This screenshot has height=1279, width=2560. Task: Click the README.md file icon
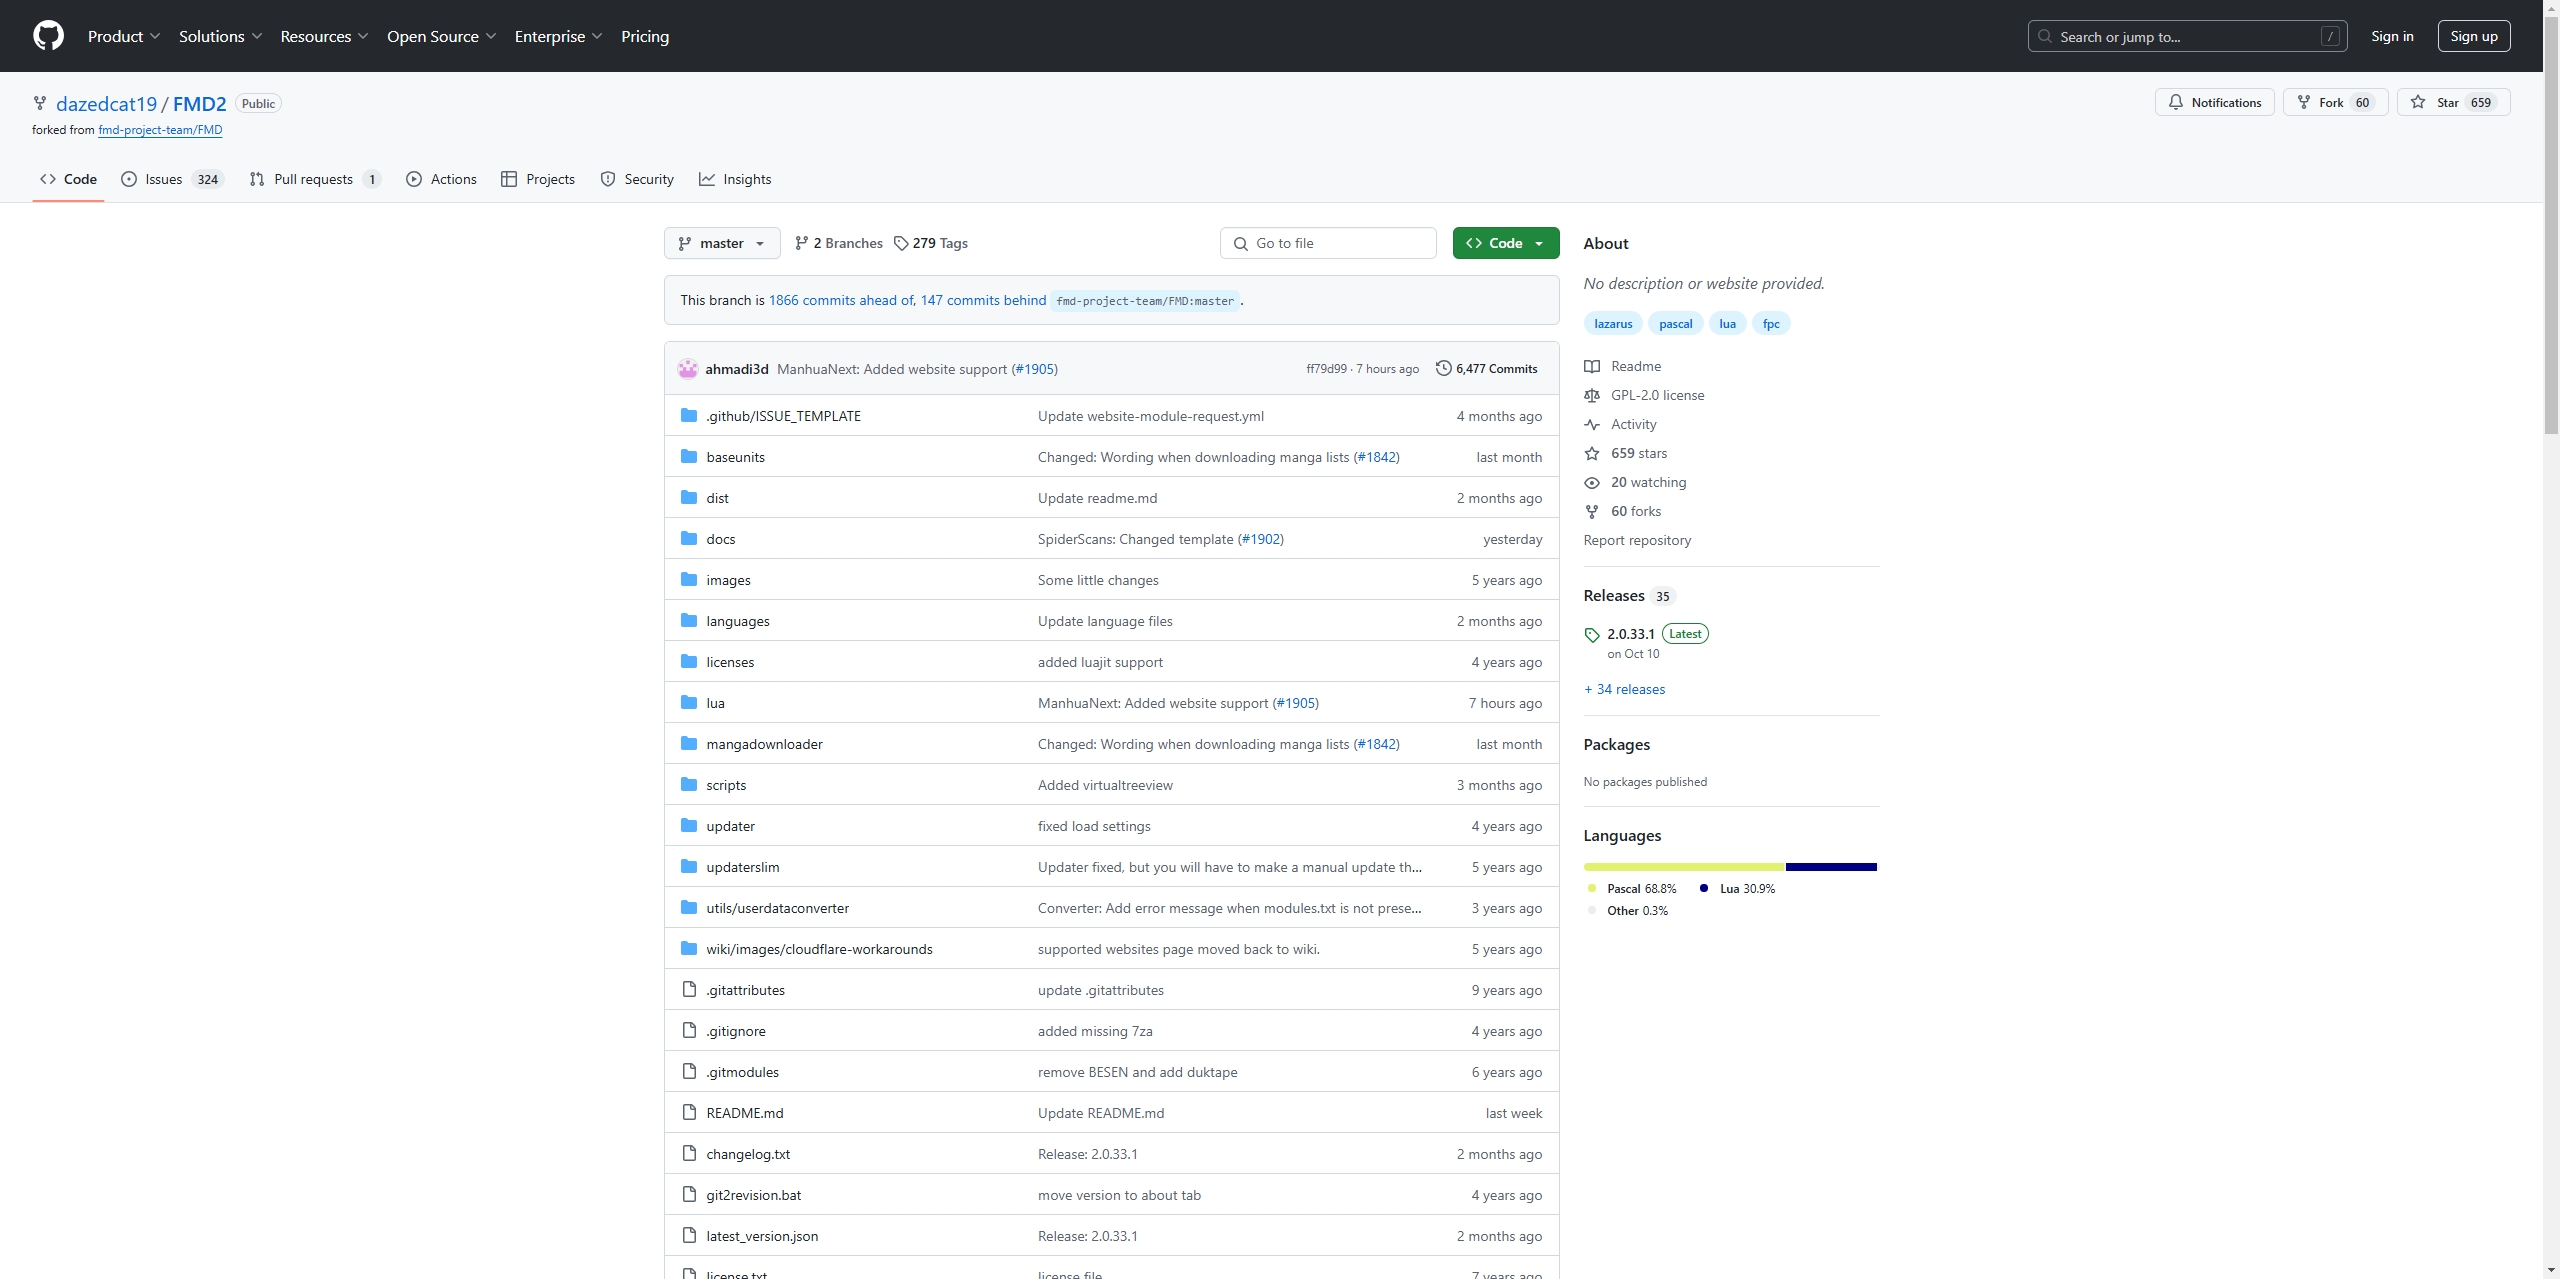tap(689, 1112)
